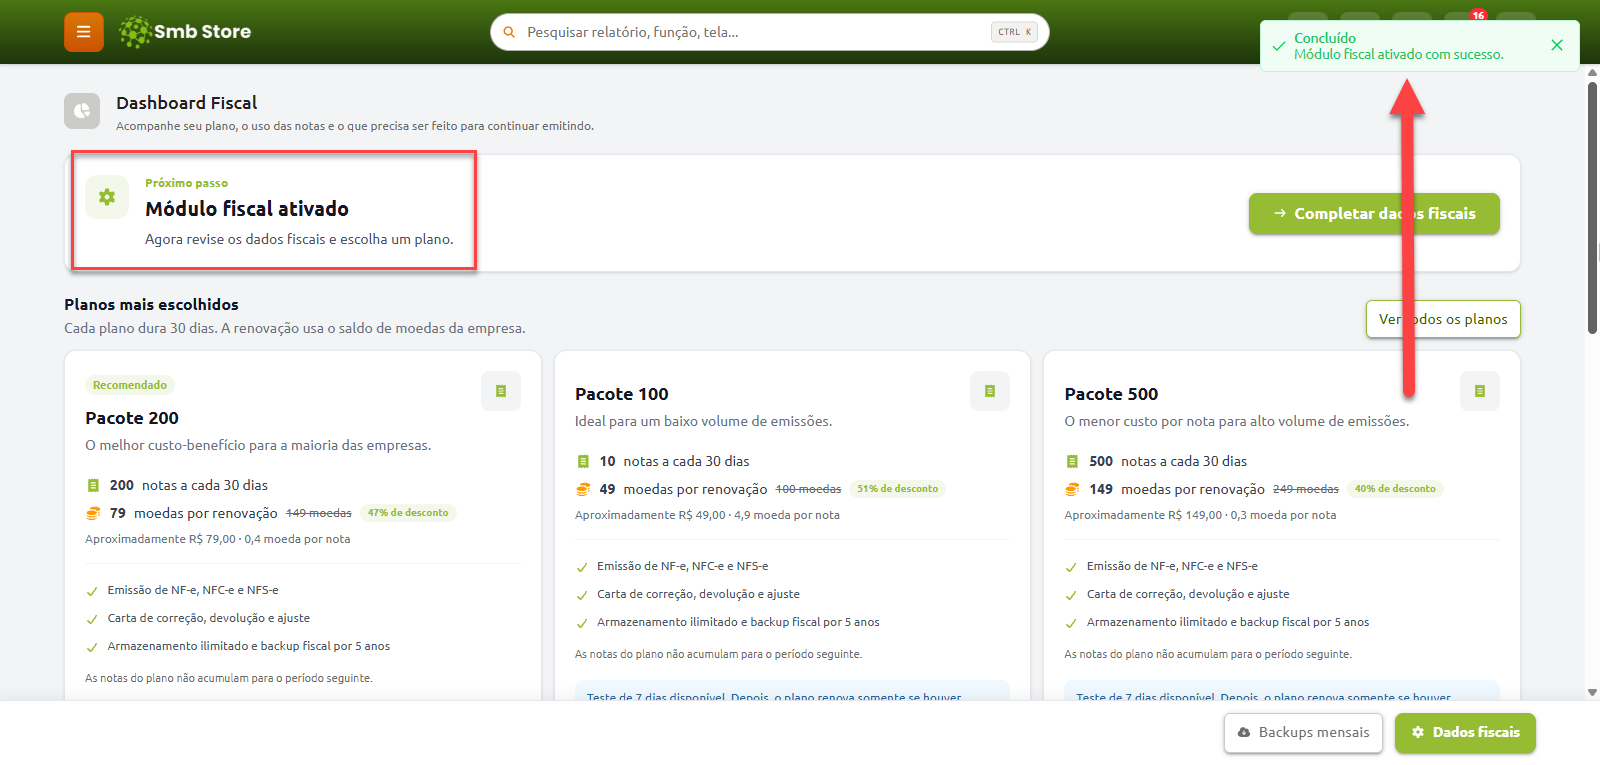Click the notes icon beside '500 notas a cada 30 dias'

coord(1072,462)
